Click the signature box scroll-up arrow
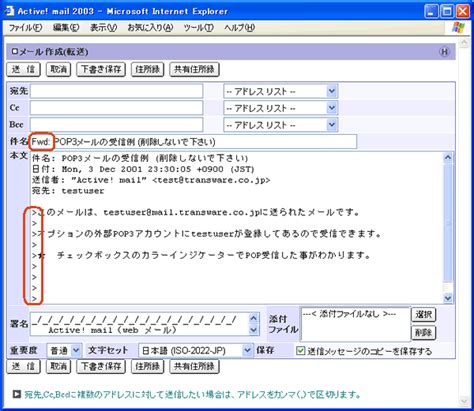 click(x=254, y=318)
